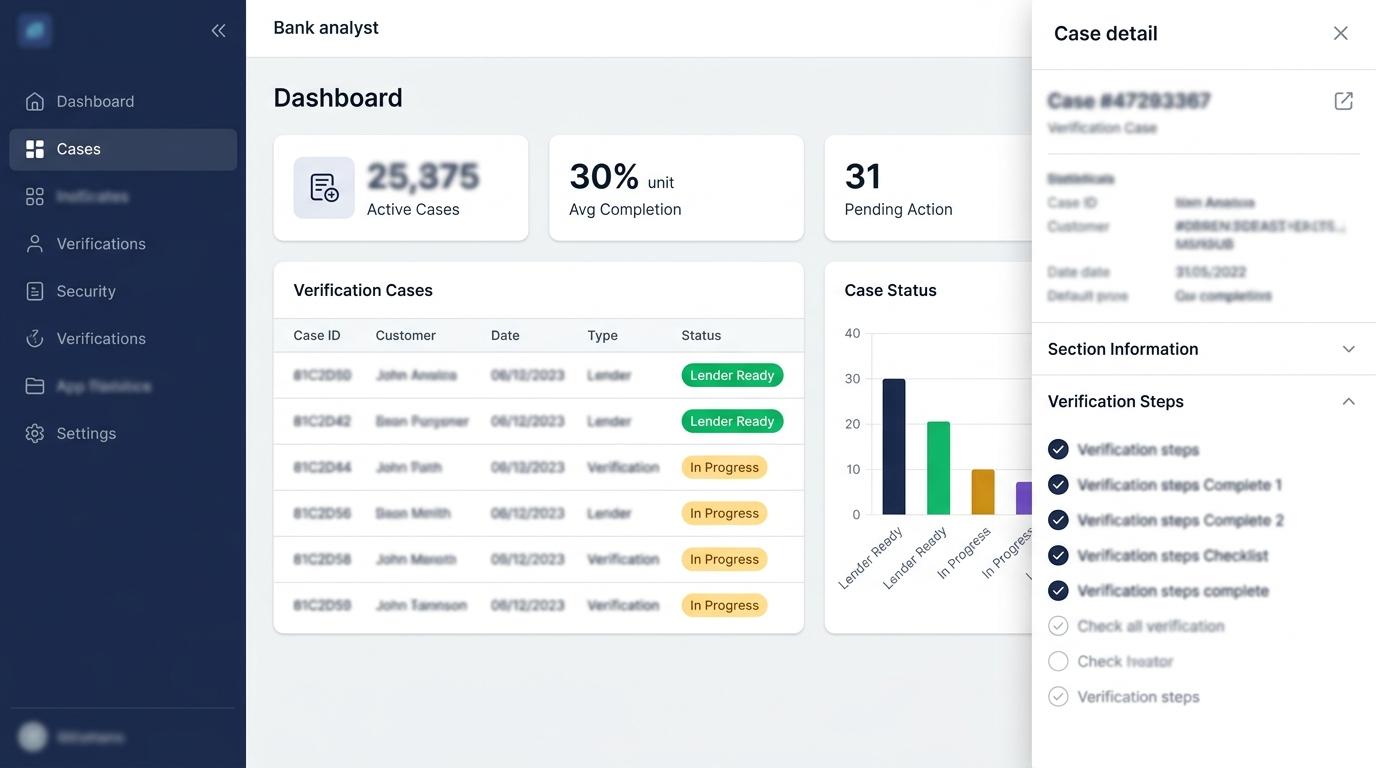
Task: Select the empty circle beside "Check Iveator"
Action: click(1058, 661)
